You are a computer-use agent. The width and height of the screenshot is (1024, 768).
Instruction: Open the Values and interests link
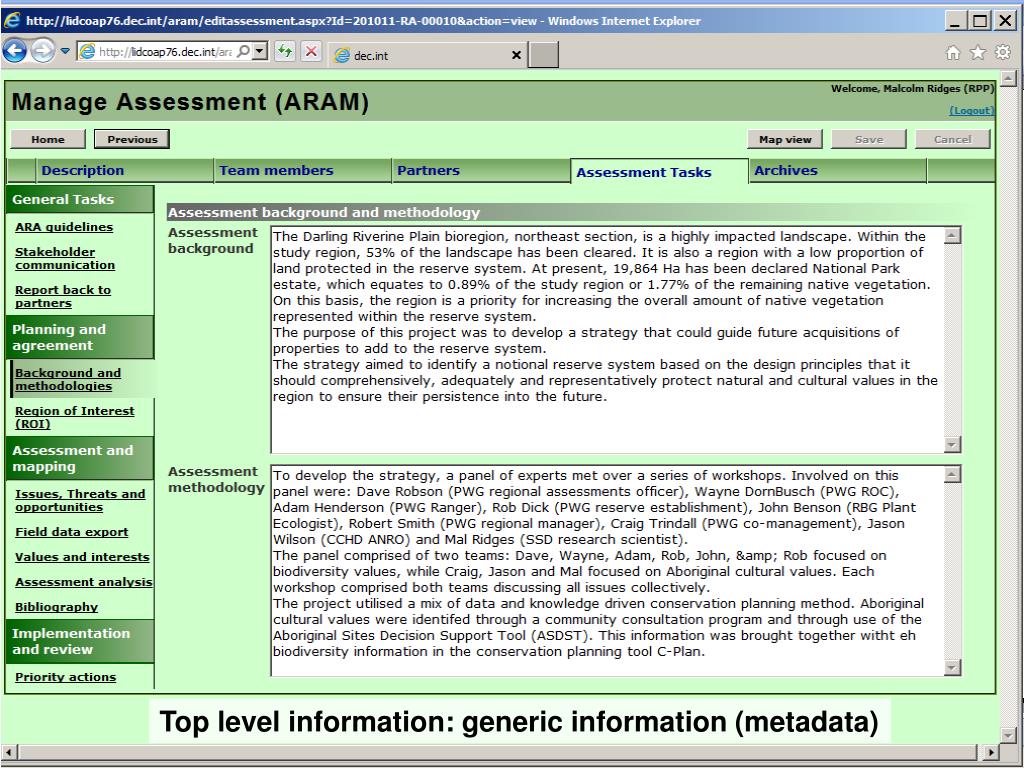click(x=82, y=557)
